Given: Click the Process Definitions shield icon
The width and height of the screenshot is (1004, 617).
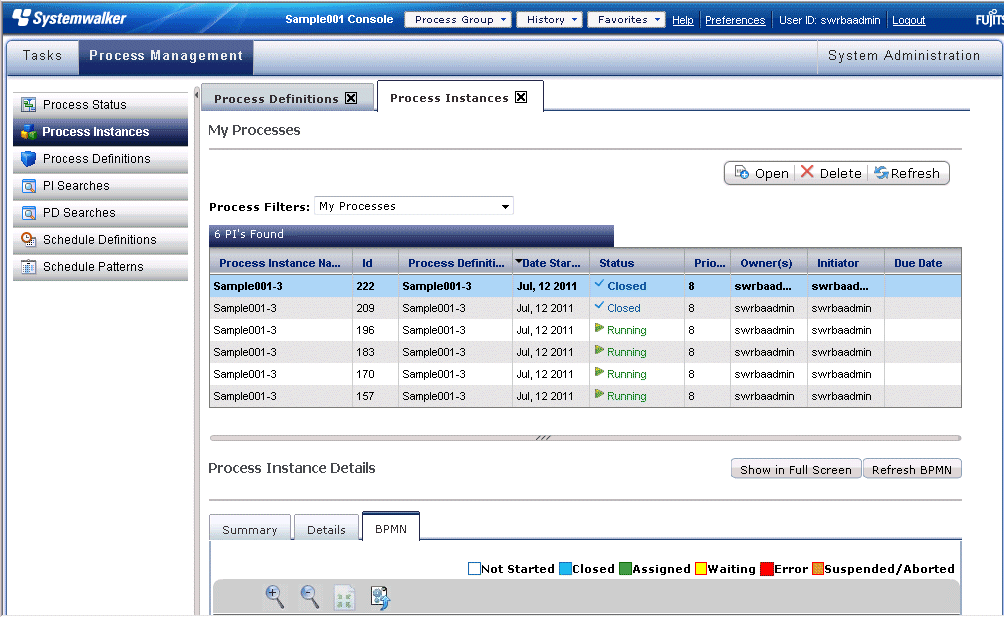Looking at the screenshot, I should pyautogui.click(x=28, y=159).
